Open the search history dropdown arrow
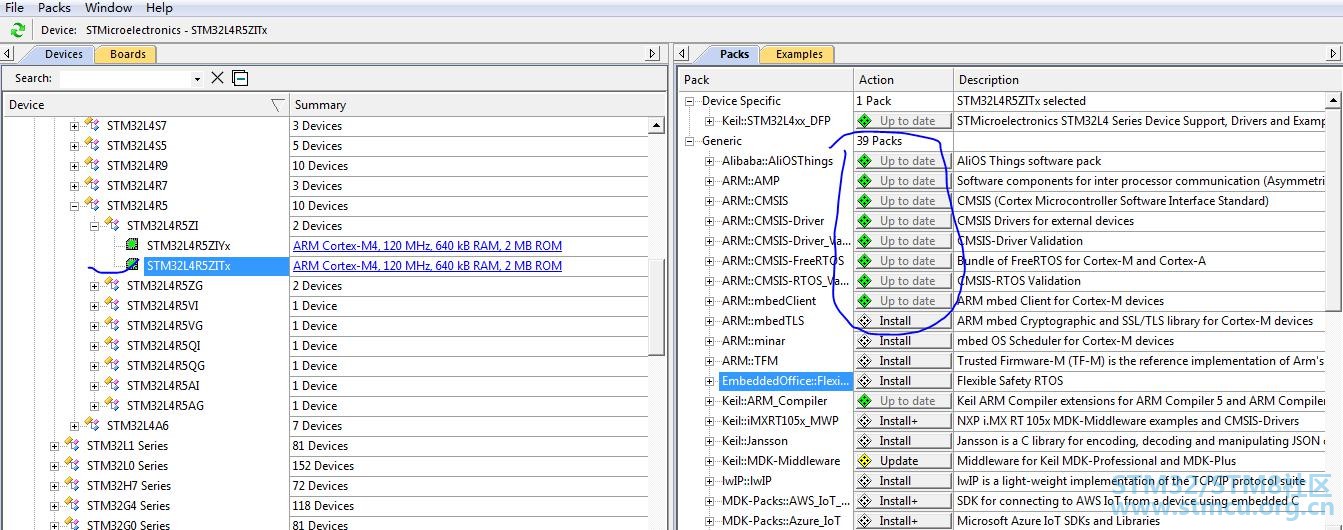Image resolution: width=1343 pixels, height=530 pixels. pos(197,79)
